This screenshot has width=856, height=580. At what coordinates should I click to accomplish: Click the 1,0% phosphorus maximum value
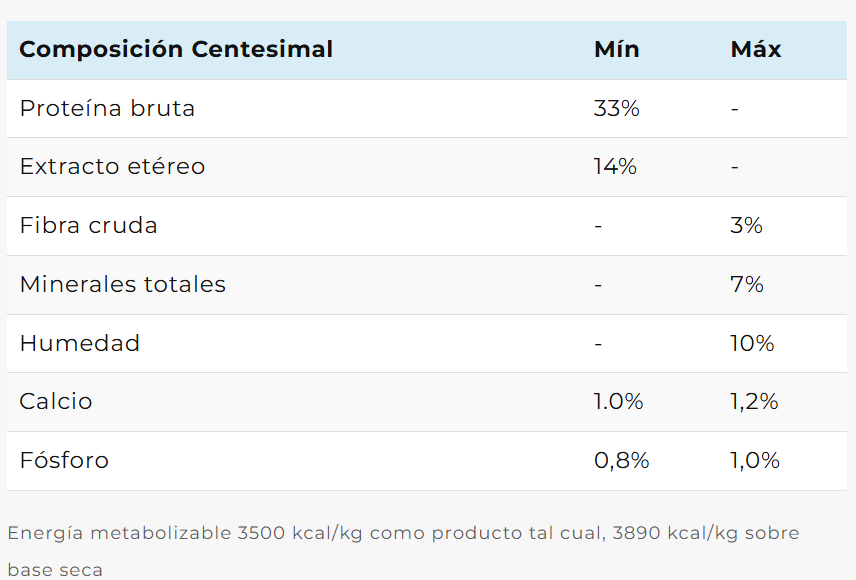[755, 460]
